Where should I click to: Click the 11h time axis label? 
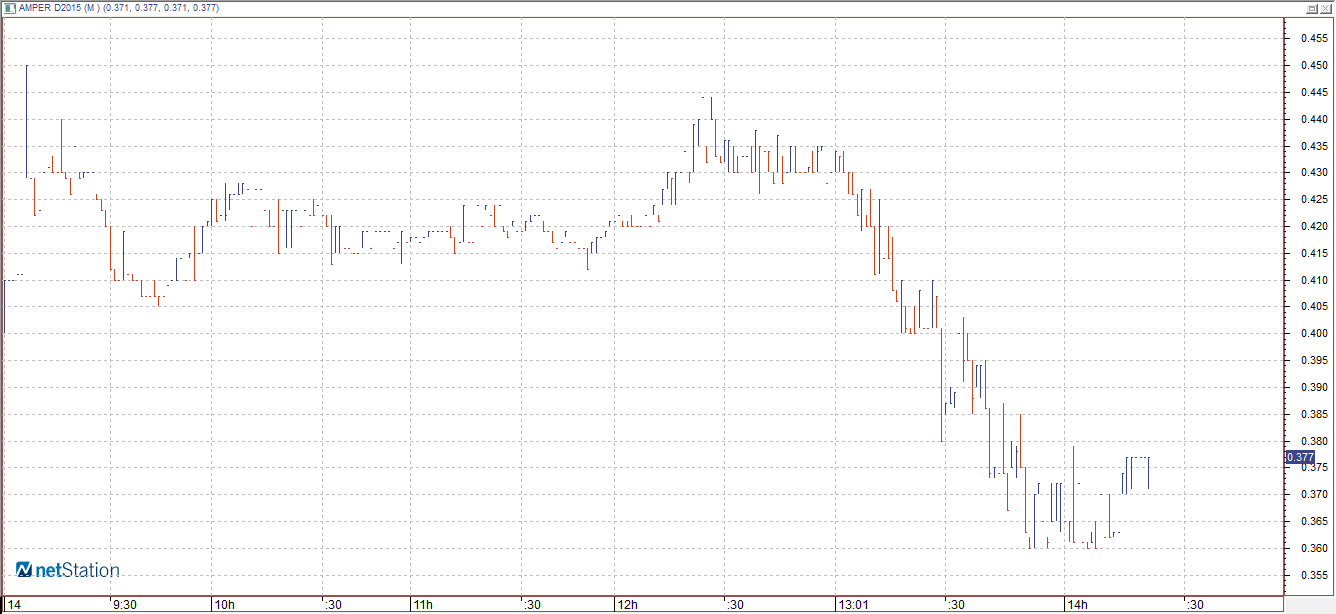(x=423, y=605)
